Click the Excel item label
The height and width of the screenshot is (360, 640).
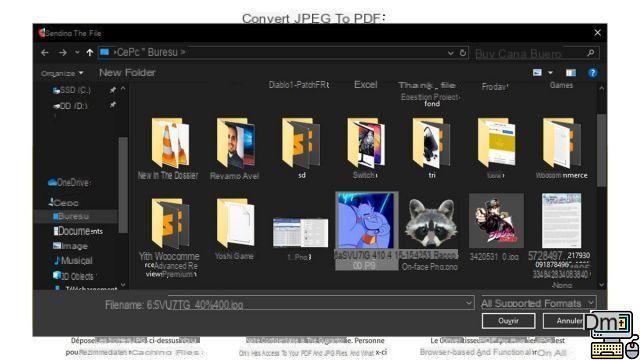click(366, 84)
